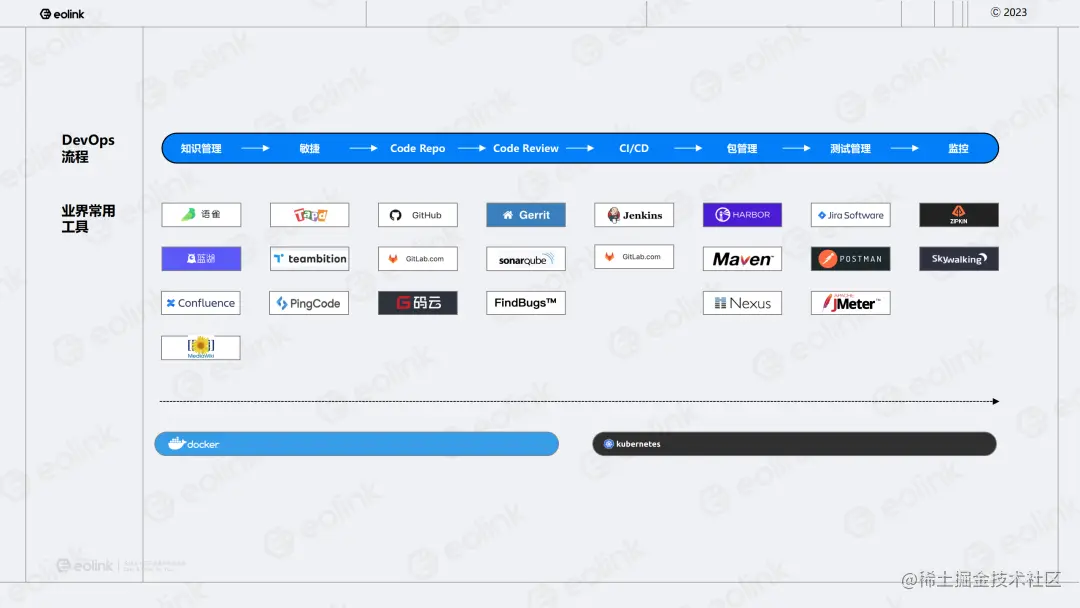
Task: Select the 知识管理 stage in pipeline
Action: (x=201, y=149)
